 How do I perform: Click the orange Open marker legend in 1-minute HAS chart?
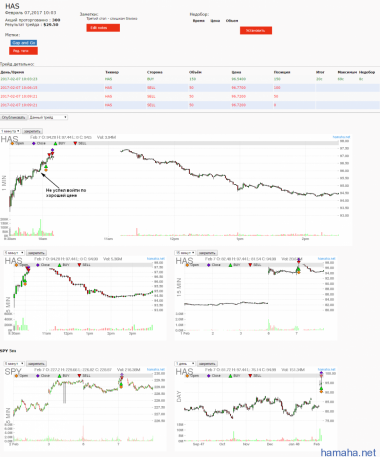(13, 143)
